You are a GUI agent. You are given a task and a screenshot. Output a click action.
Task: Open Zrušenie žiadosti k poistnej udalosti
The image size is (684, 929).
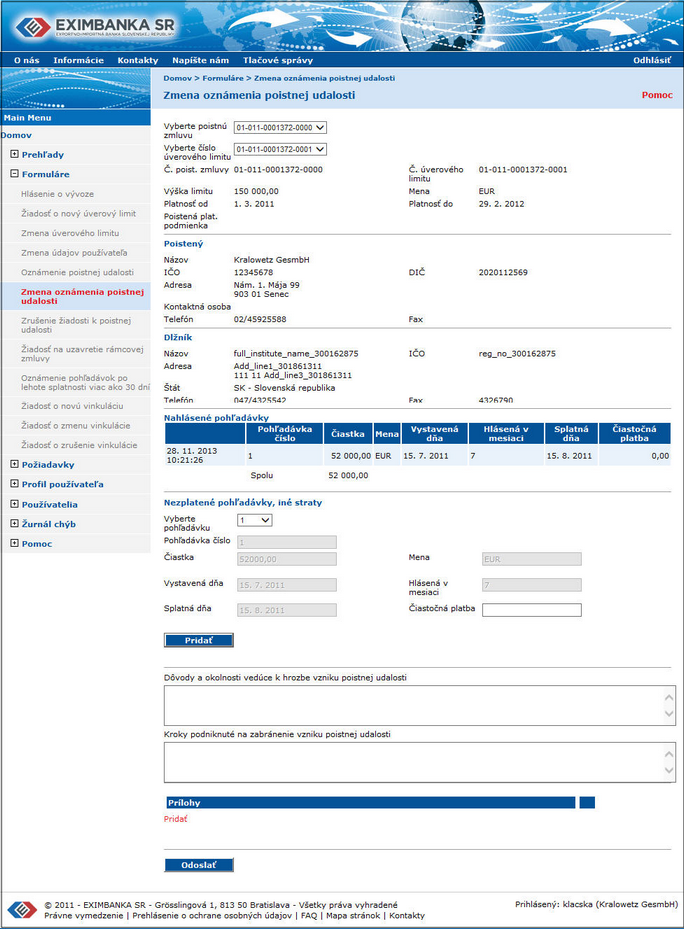tap(76, 325)
